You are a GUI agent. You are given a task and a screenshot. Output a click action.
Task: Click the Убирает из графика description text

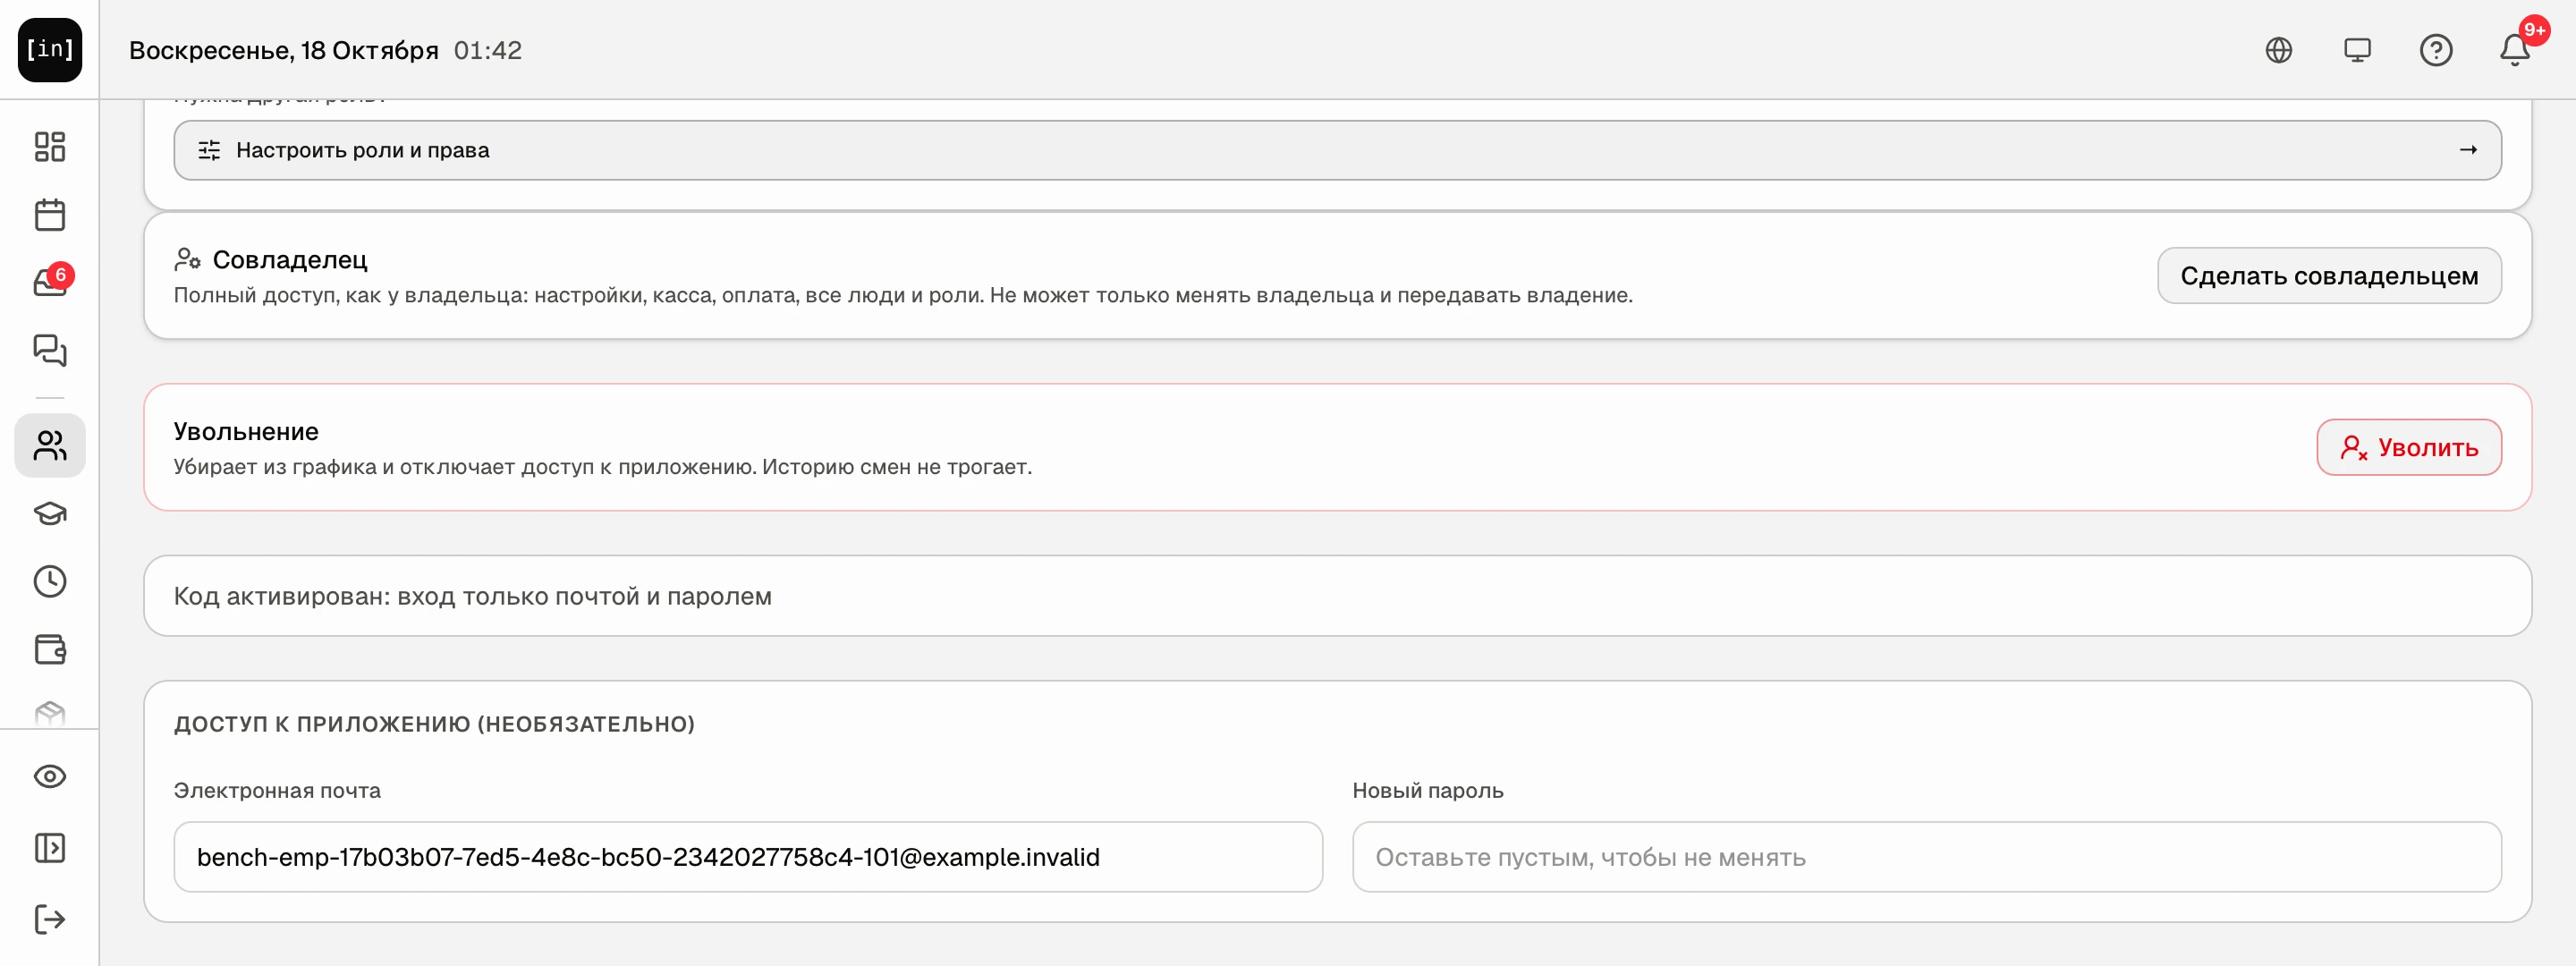point(603,467)
